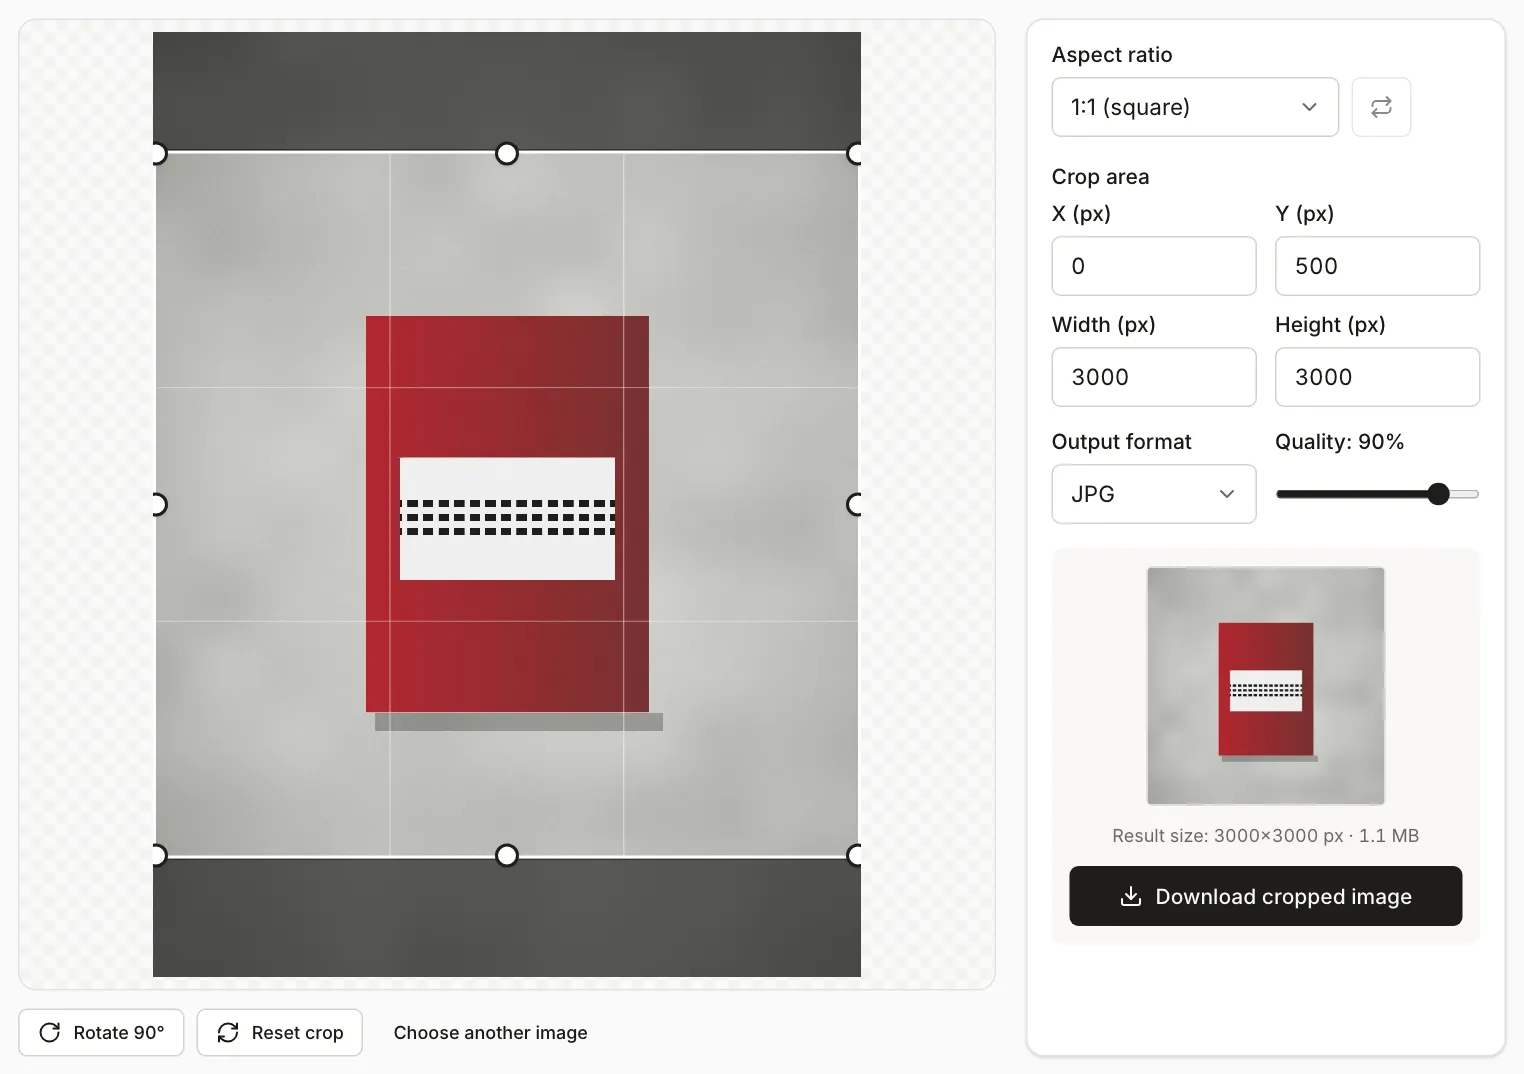Open the Aspect ratio dropdown
Image resolution: width=1524 pixels, height=1074 pixels.
[x=1195, y=107]
